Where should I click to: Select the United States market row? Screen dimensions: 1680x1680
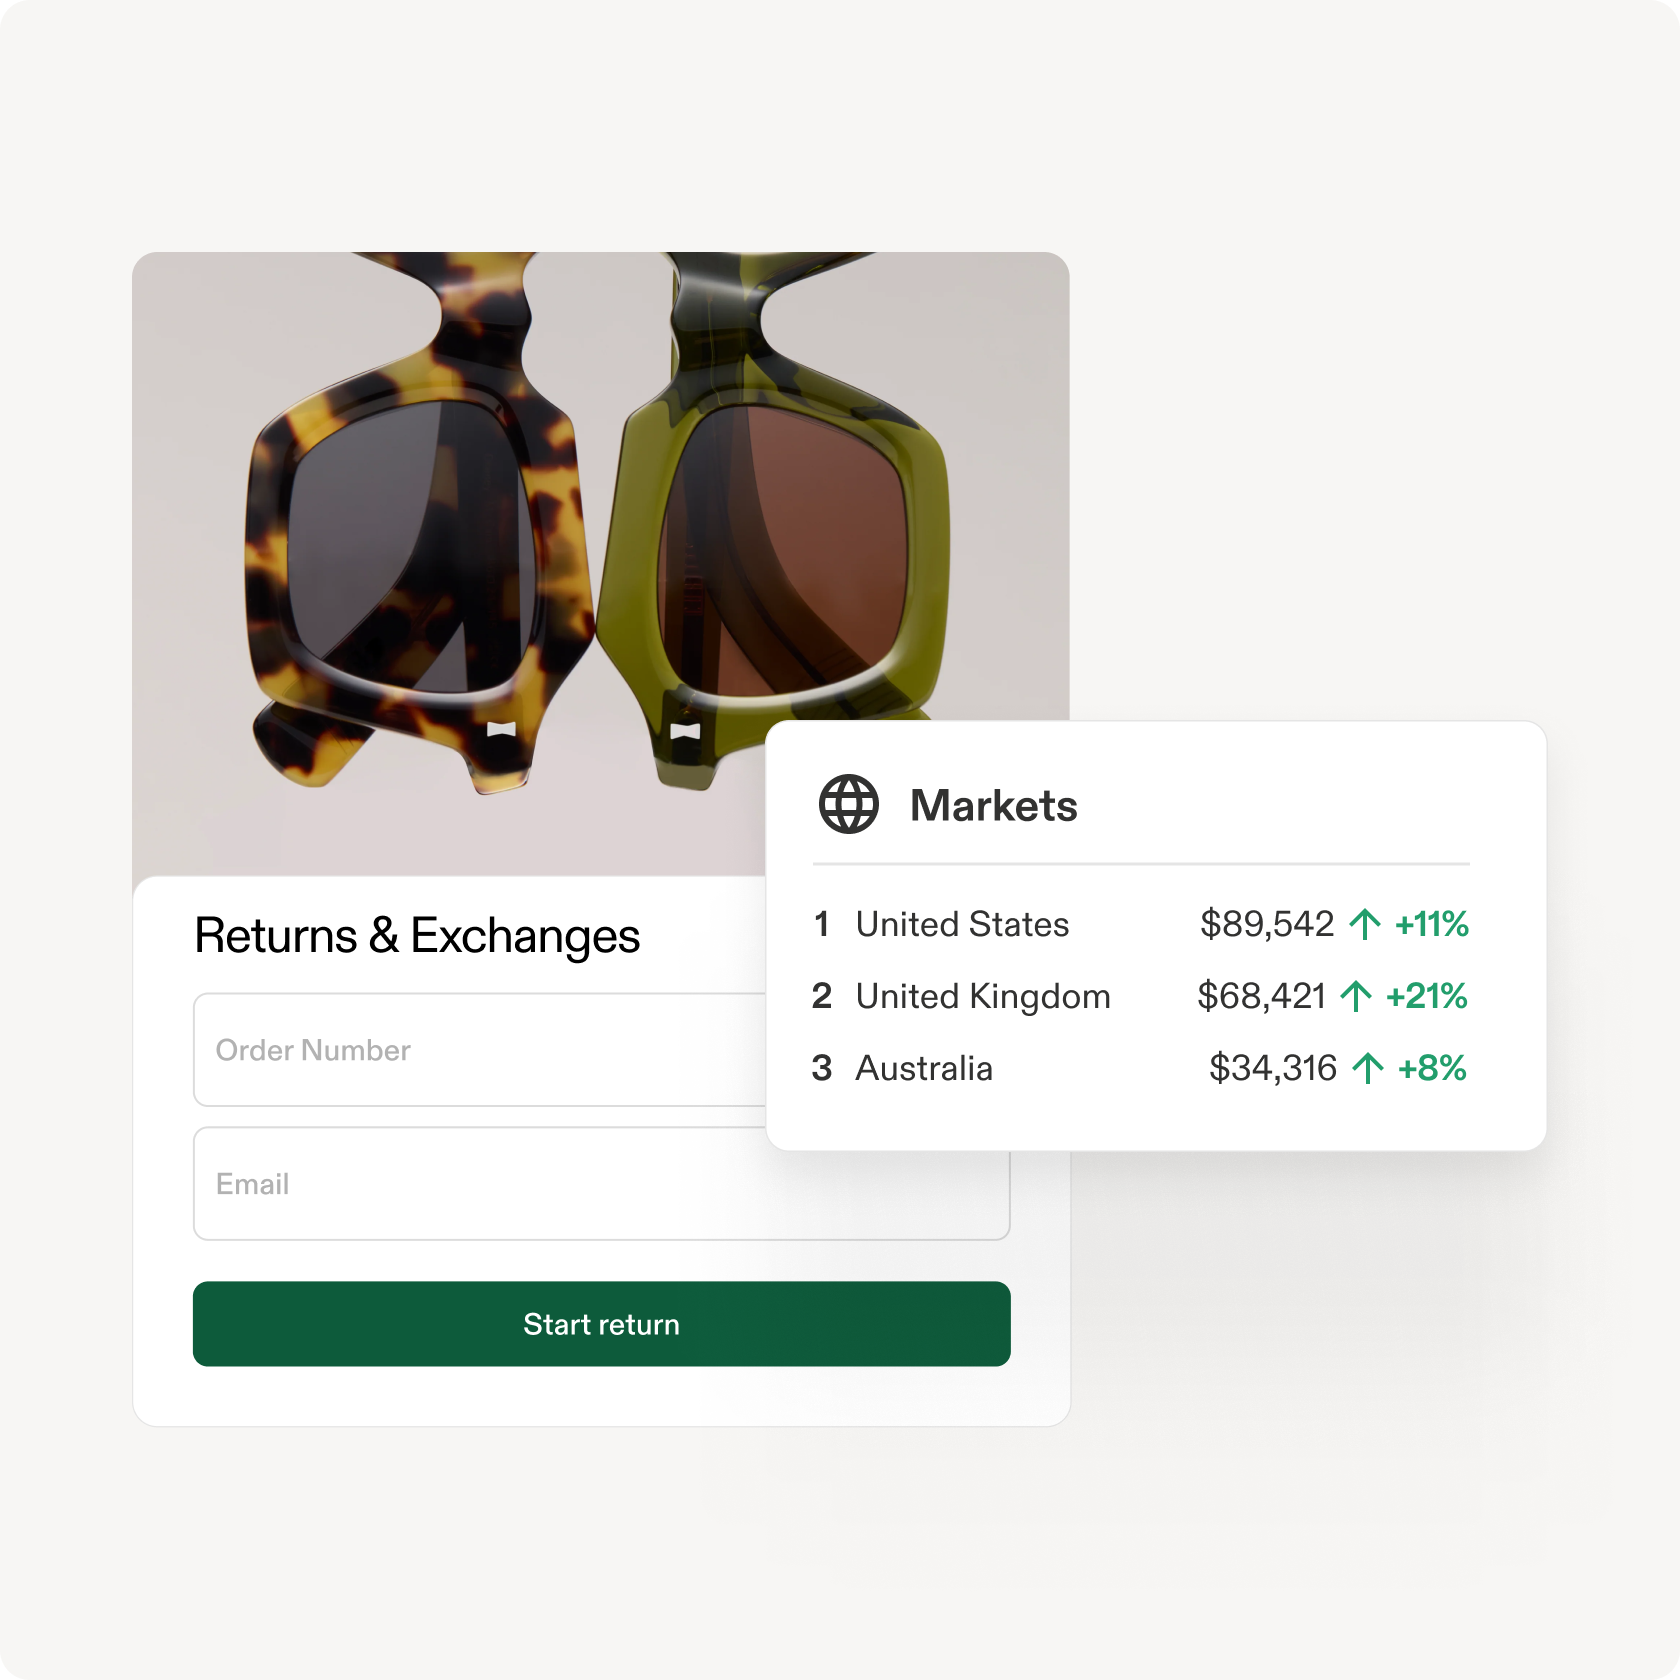(1141, 924)
